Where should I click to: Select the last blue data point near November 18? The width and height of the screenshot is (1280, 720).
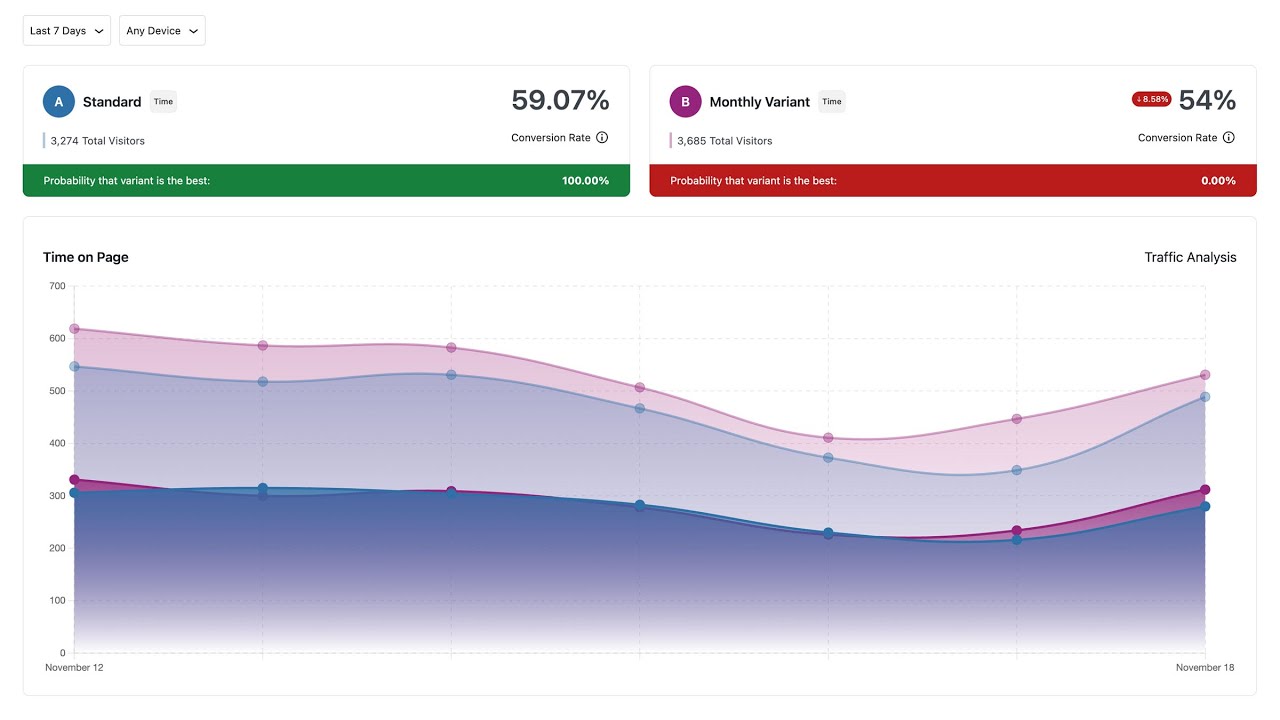[1204, 506]
